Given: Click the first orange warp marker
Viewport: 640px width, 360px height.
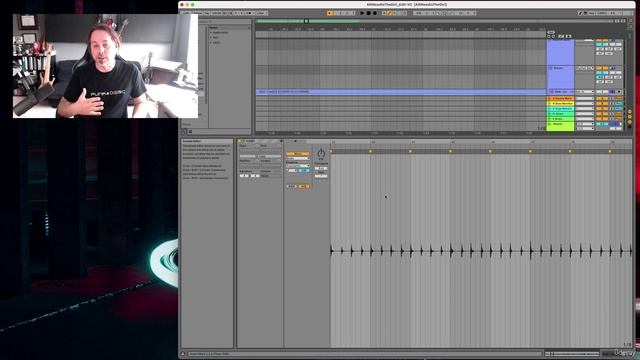Looking at the screenshot, I should click(331, 151).
